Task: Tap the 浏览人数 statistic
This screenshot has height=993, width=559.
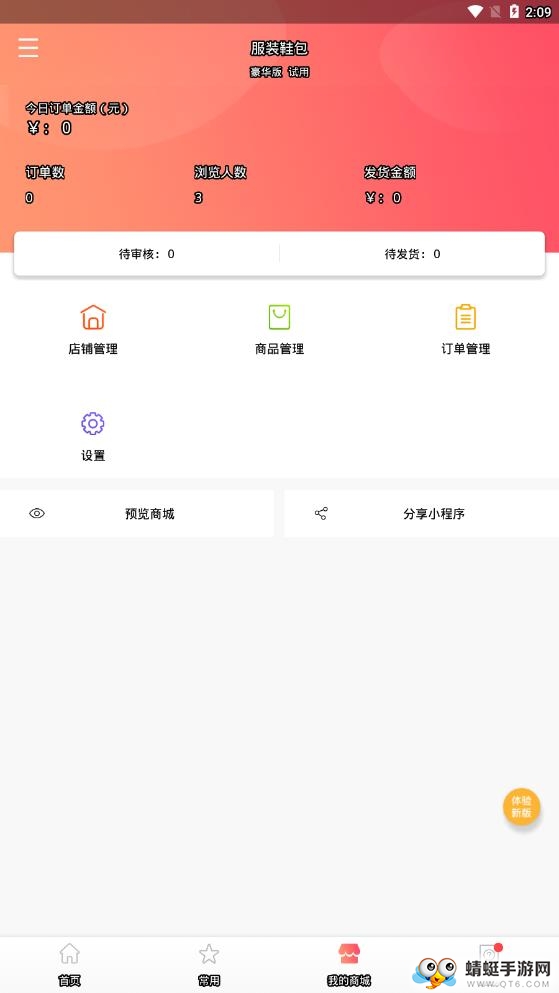Action: (220, 184)
